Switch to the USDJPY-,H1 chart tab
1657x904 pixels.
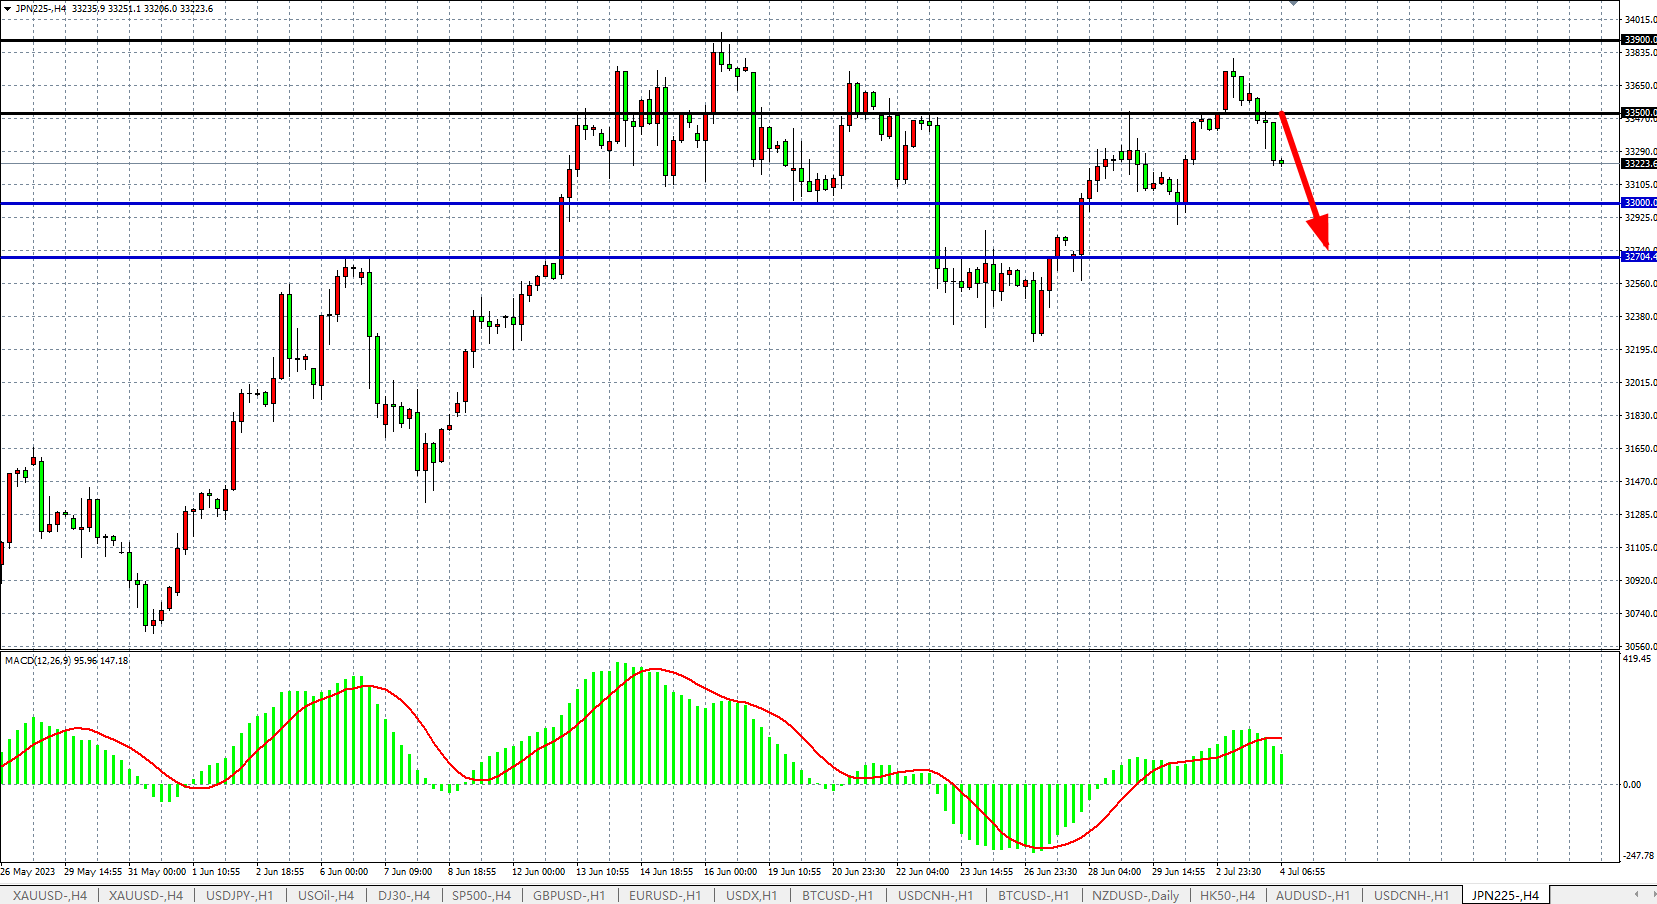pos(239,895)
